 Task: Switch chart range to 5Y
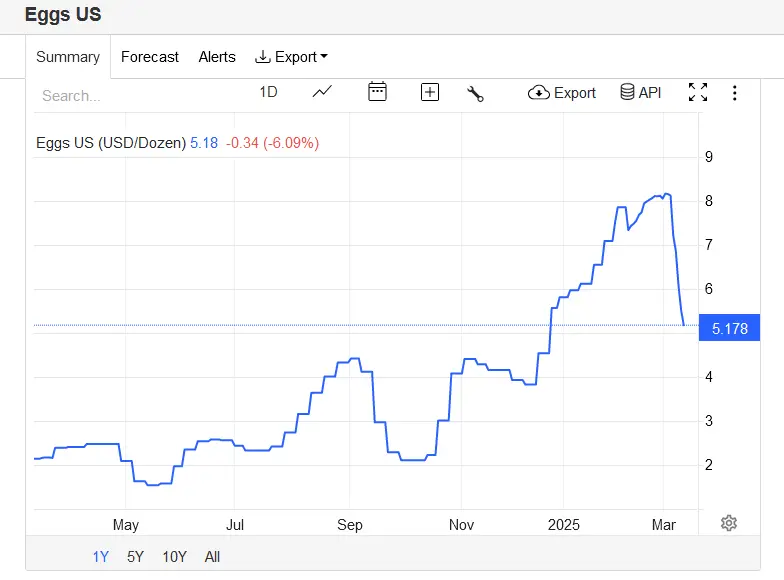tap(135, 557)
